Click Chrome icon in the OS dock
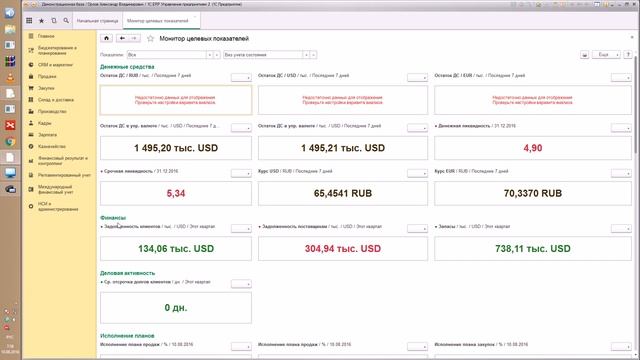This screenshot has width=640, height=360. click(10, 142)
